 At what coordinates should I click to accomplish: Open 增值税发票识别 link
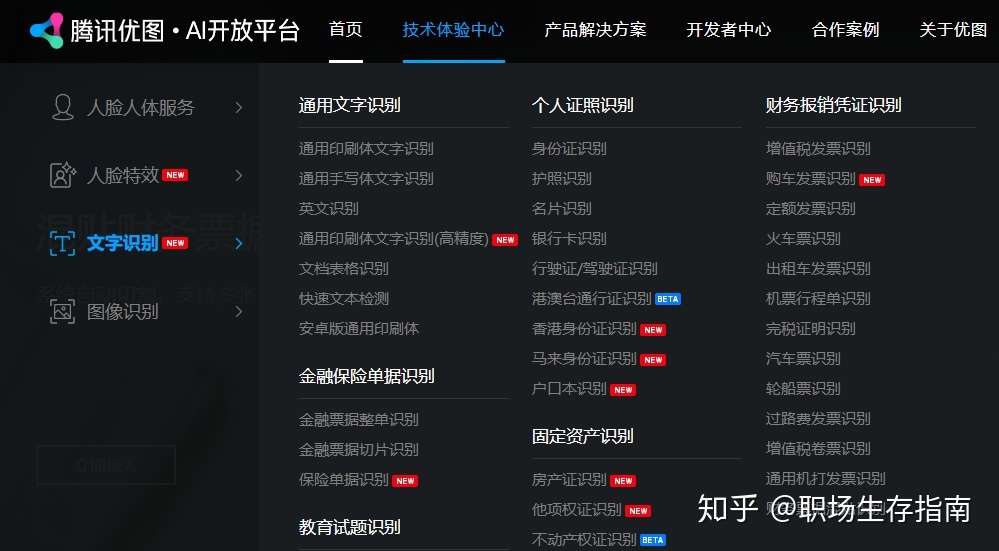coord(818,148)
